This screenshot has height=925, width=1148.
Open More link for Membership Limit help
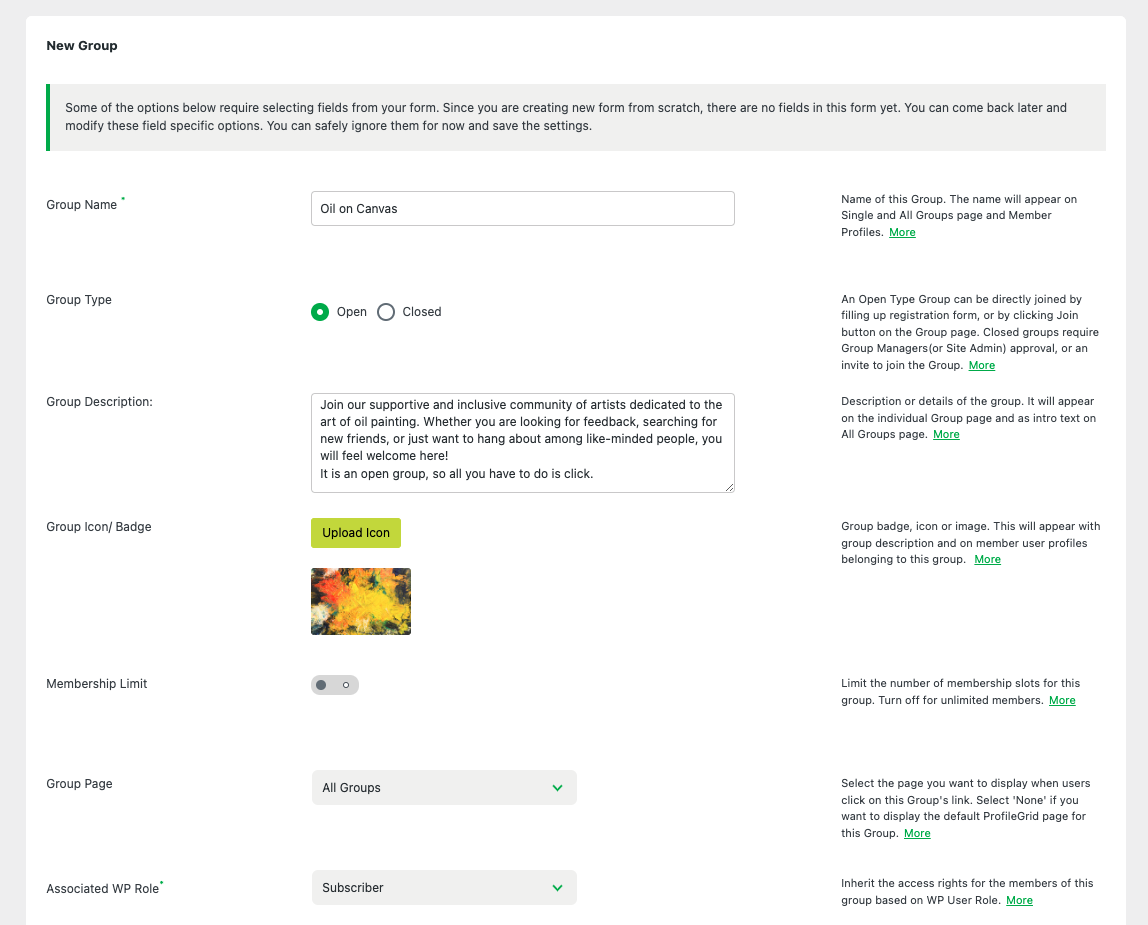tap(1062, 700)
